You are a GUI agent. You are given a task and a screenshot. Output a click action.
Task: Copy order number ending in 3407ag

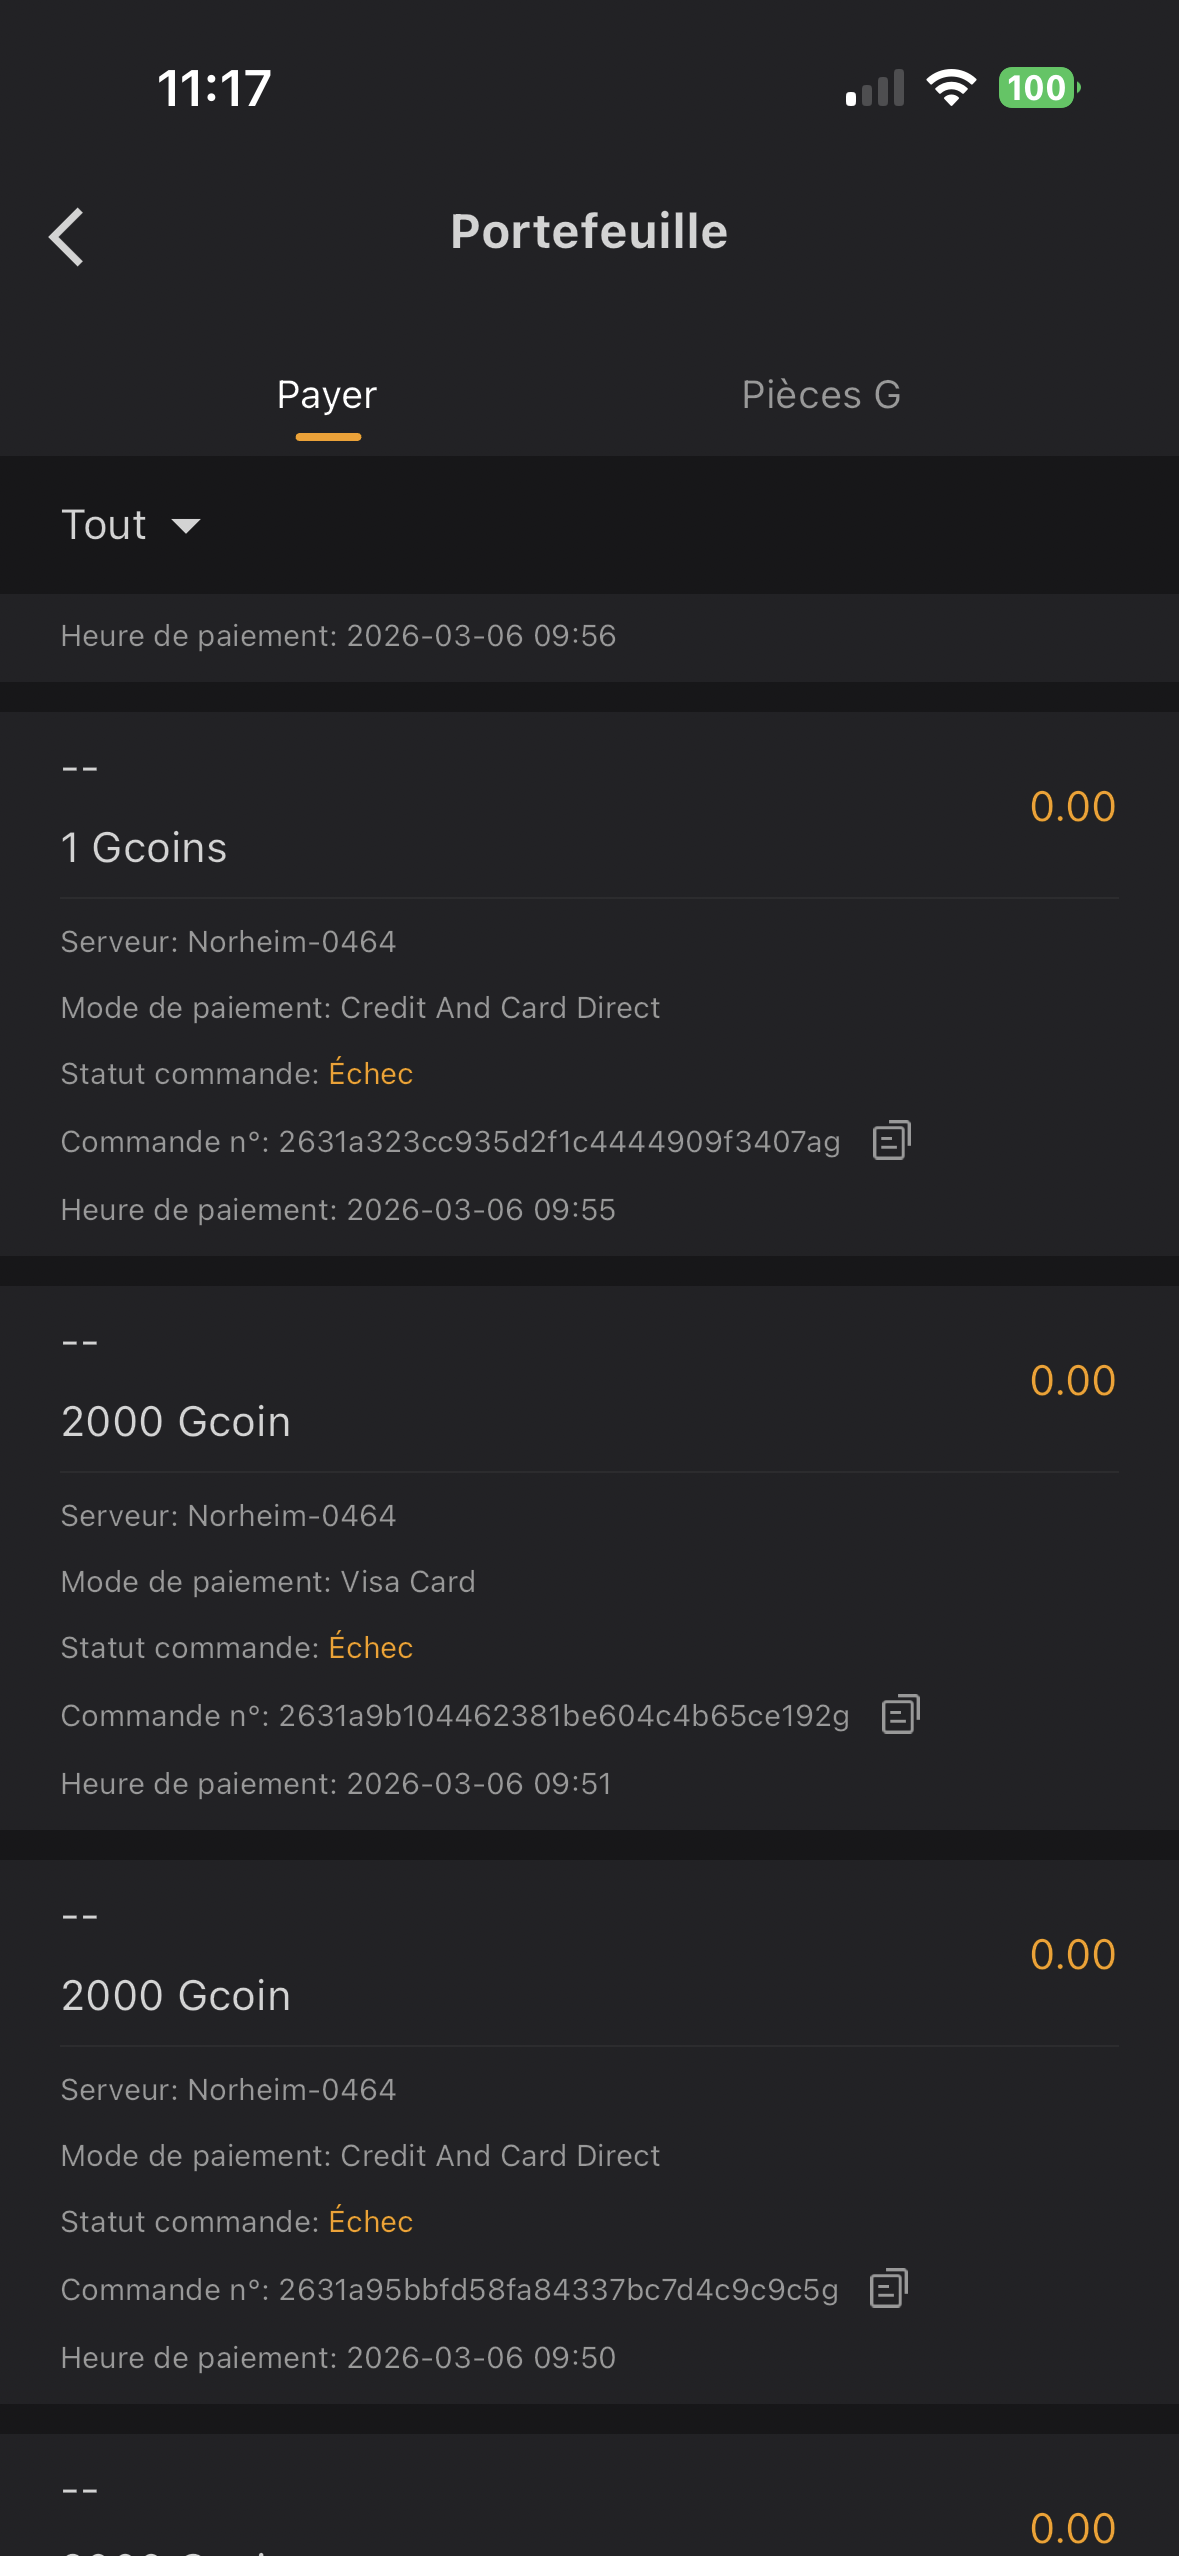click(x=891, y=1141)
